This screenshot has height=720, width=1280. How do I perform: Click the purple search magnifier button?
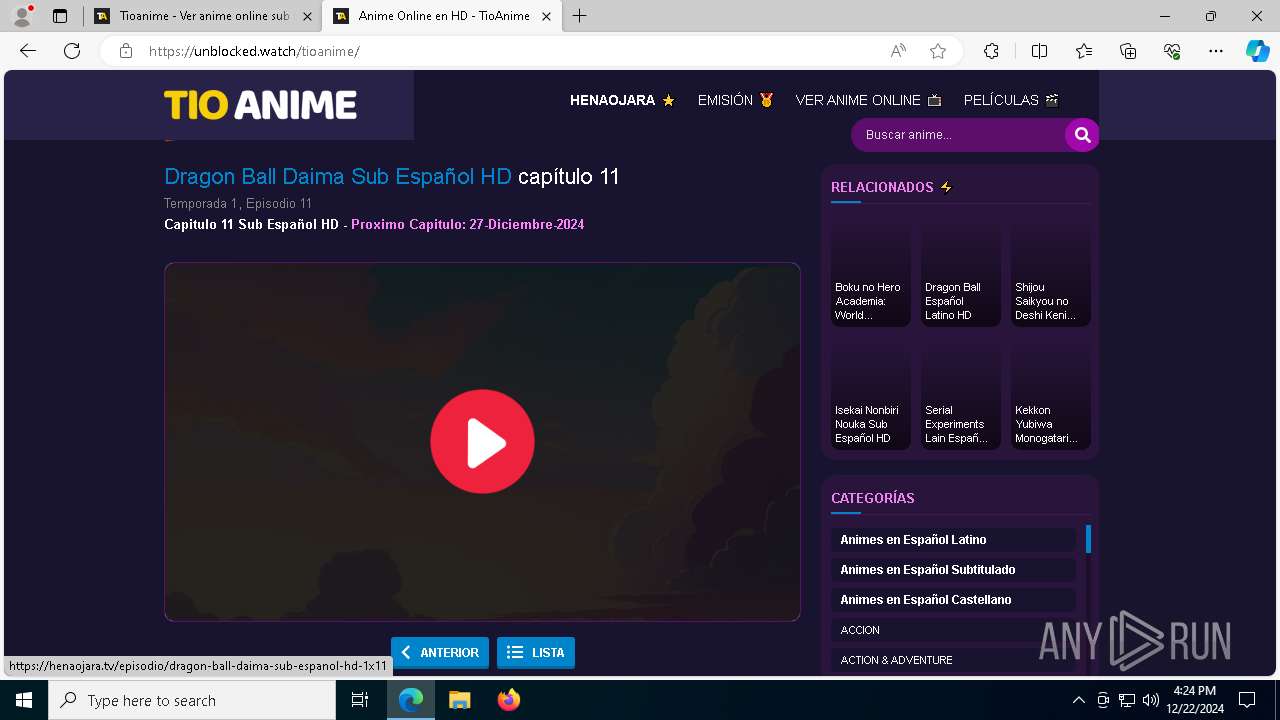(x=1082, y=135)
